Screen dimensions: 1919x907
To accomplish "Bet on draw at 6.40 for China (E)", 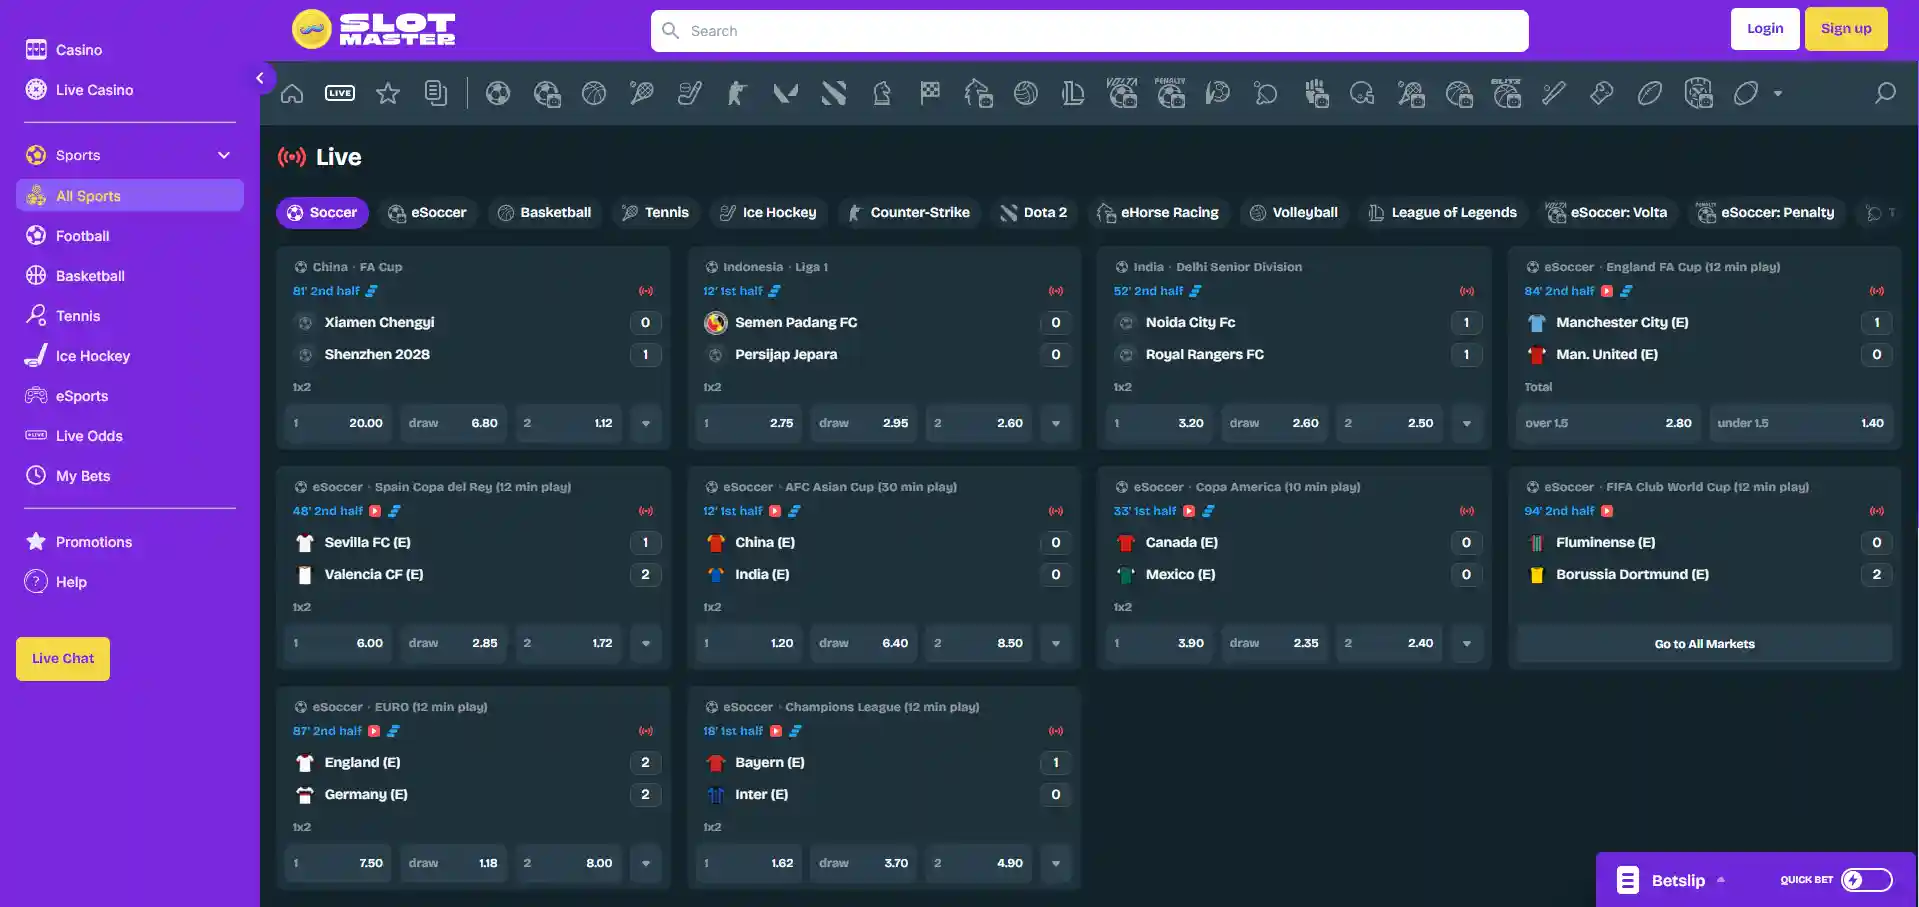I will pyautogui.click(x=864, y=643).
